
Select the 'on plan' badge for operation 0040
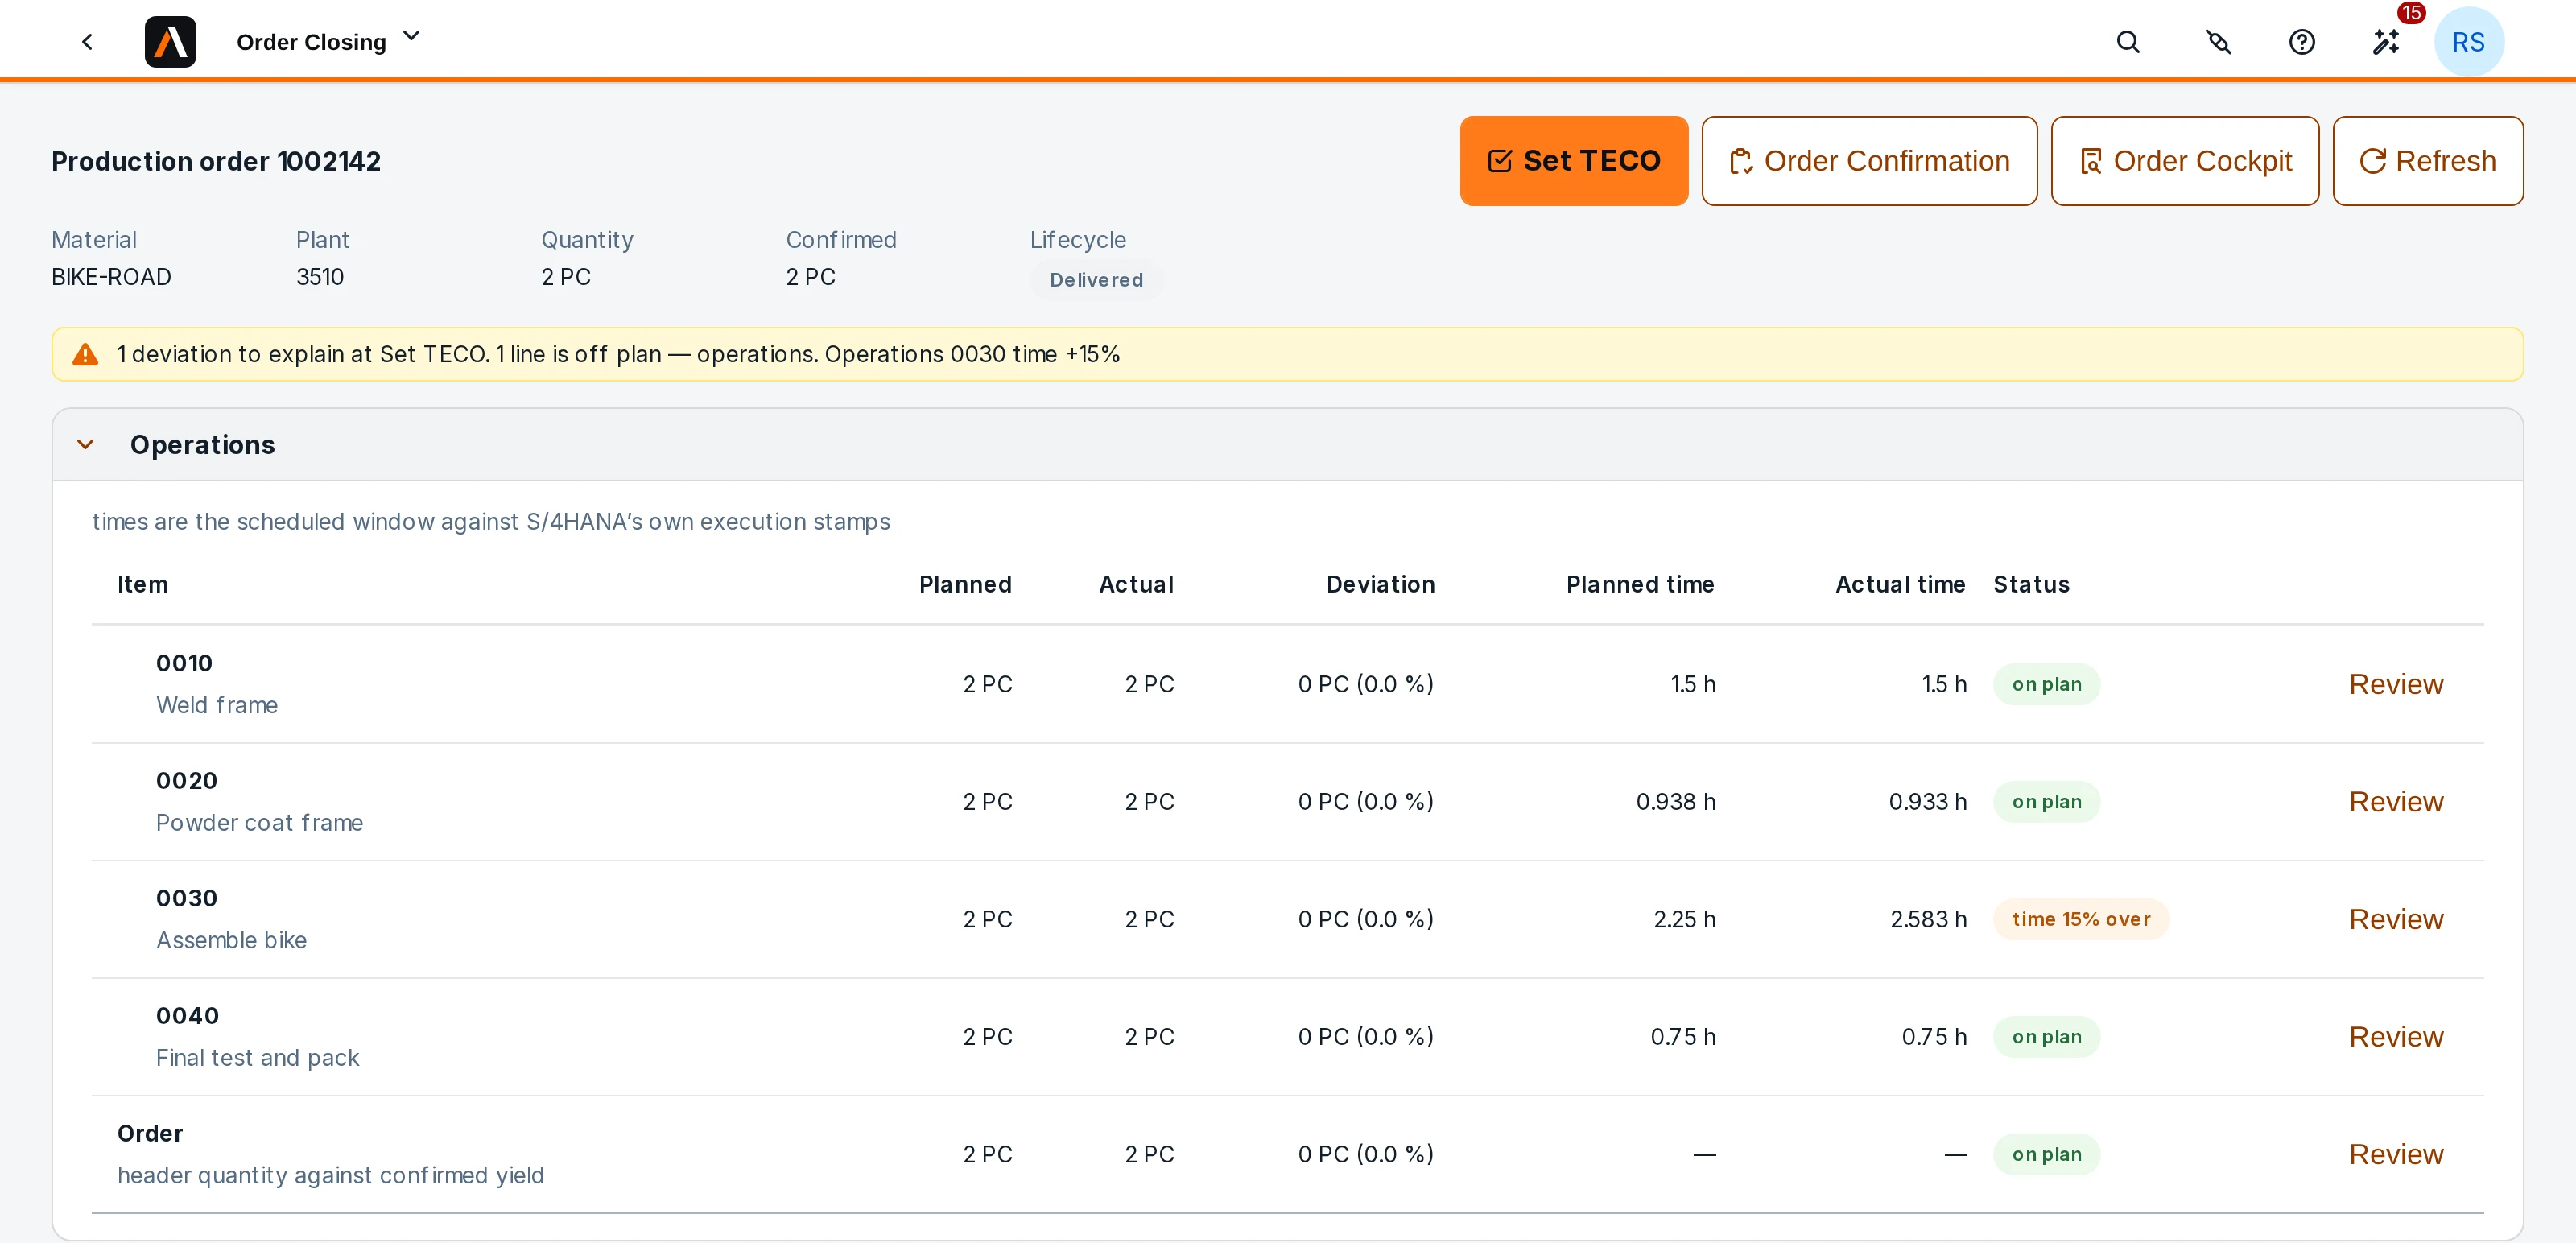click(2046, 1037)
